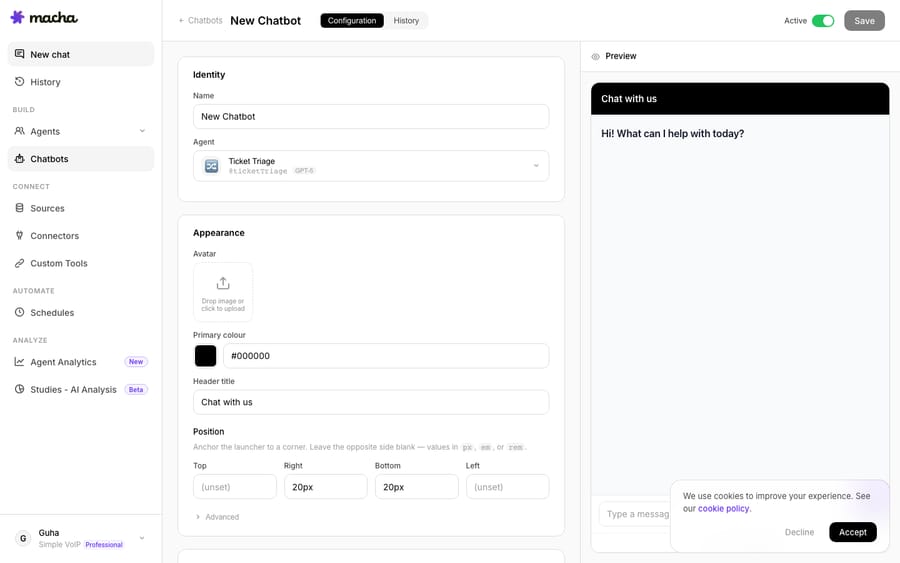This screenshot has height=563, width=900.
Task: Click the avatar upload drop zone
Action: (223, 292)
